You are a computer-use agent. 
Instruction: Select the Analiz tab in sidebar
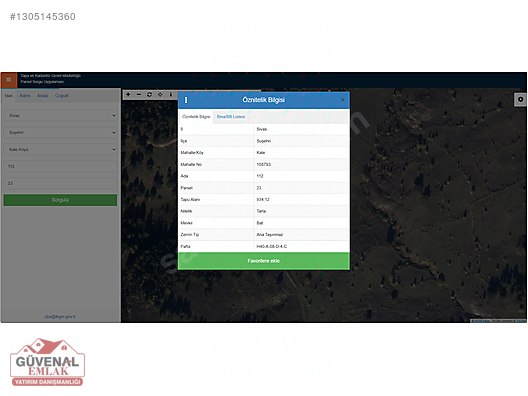coord(42,96)
